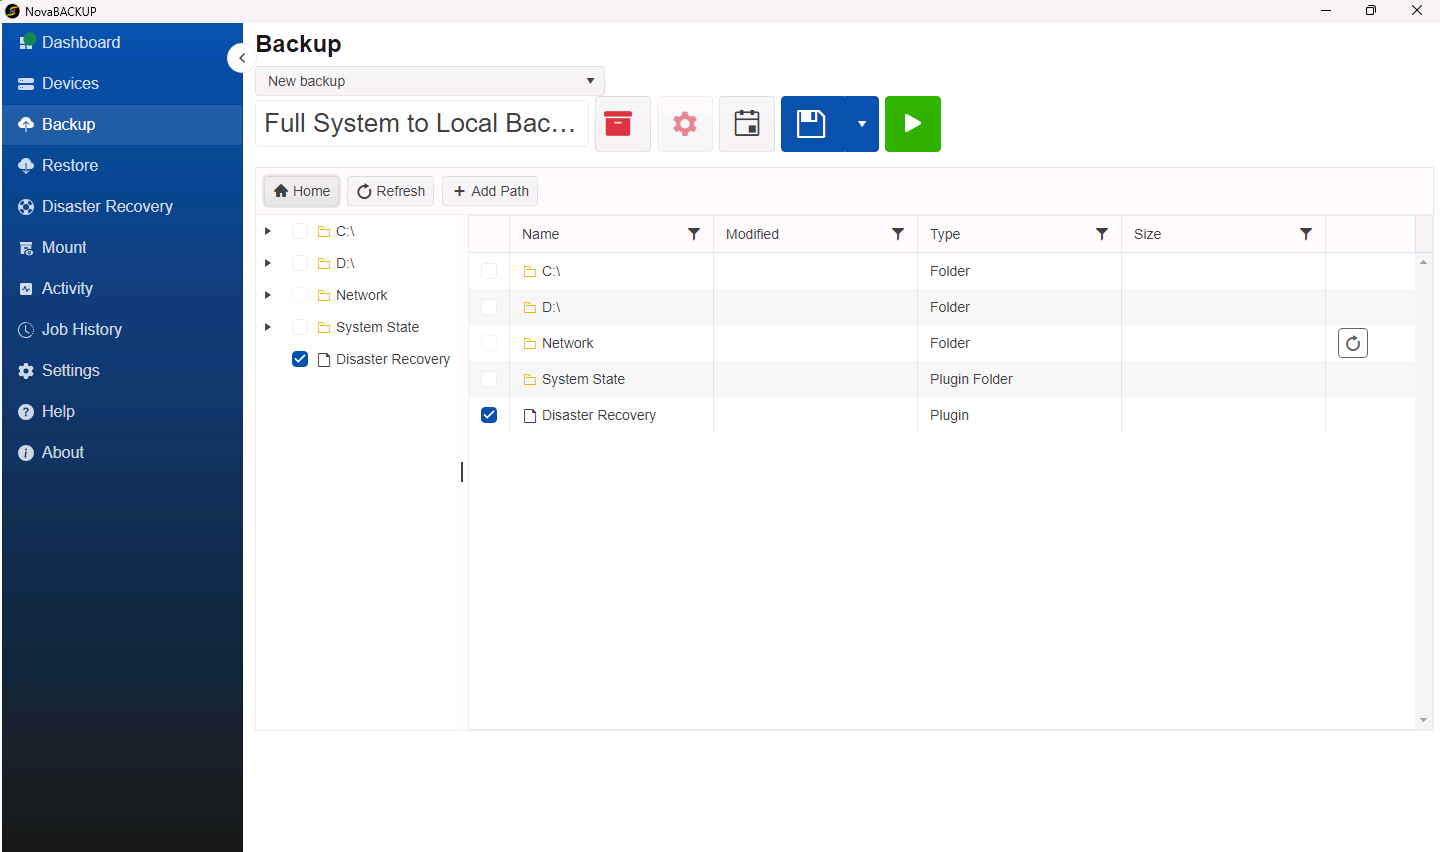Open the schedule calendar icon

click(747, 124)
